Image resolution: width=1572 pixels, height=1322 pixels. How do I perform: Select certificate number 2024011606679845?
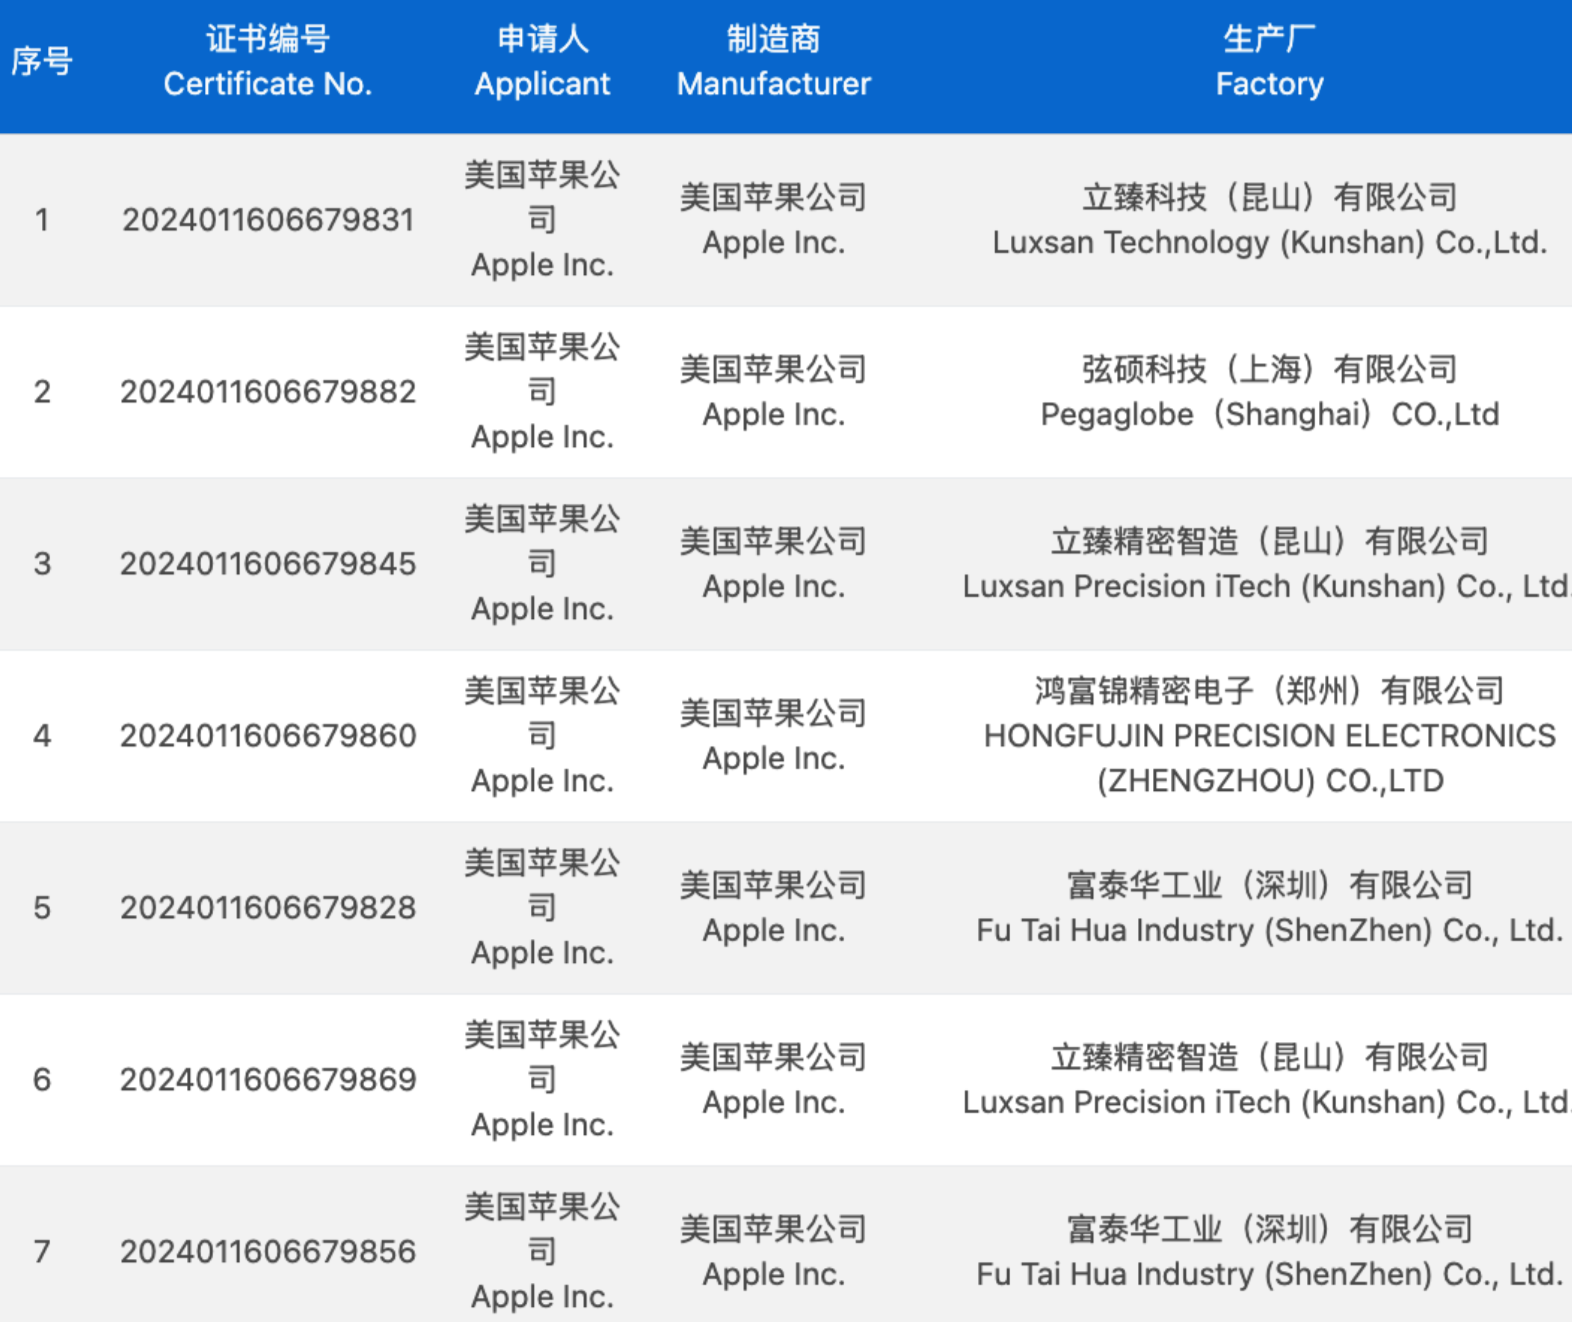click(x=268, y=564)
